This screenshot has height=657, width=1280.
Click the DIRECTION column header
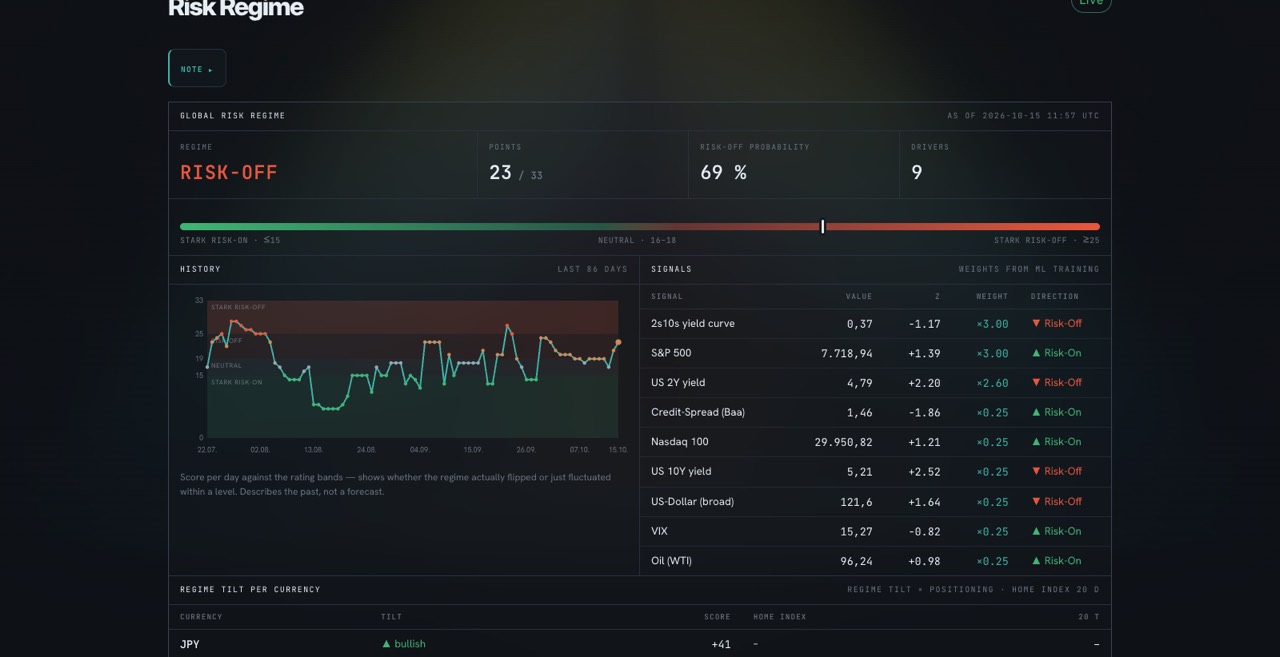(x=1055, y=297)
